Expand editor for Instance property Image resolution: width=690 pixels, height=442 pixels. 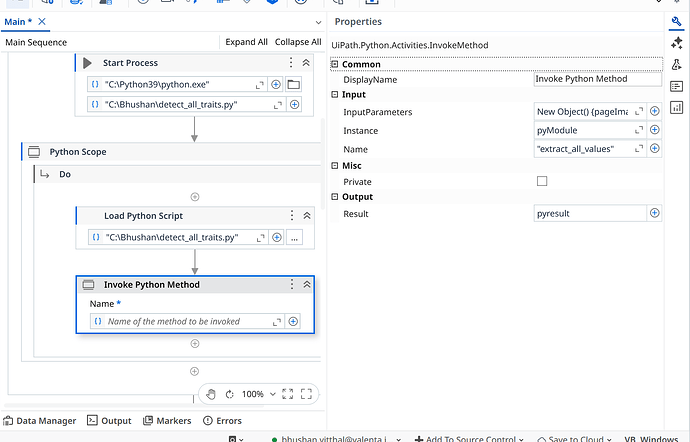pyautogui.click(x=639, y=130)
